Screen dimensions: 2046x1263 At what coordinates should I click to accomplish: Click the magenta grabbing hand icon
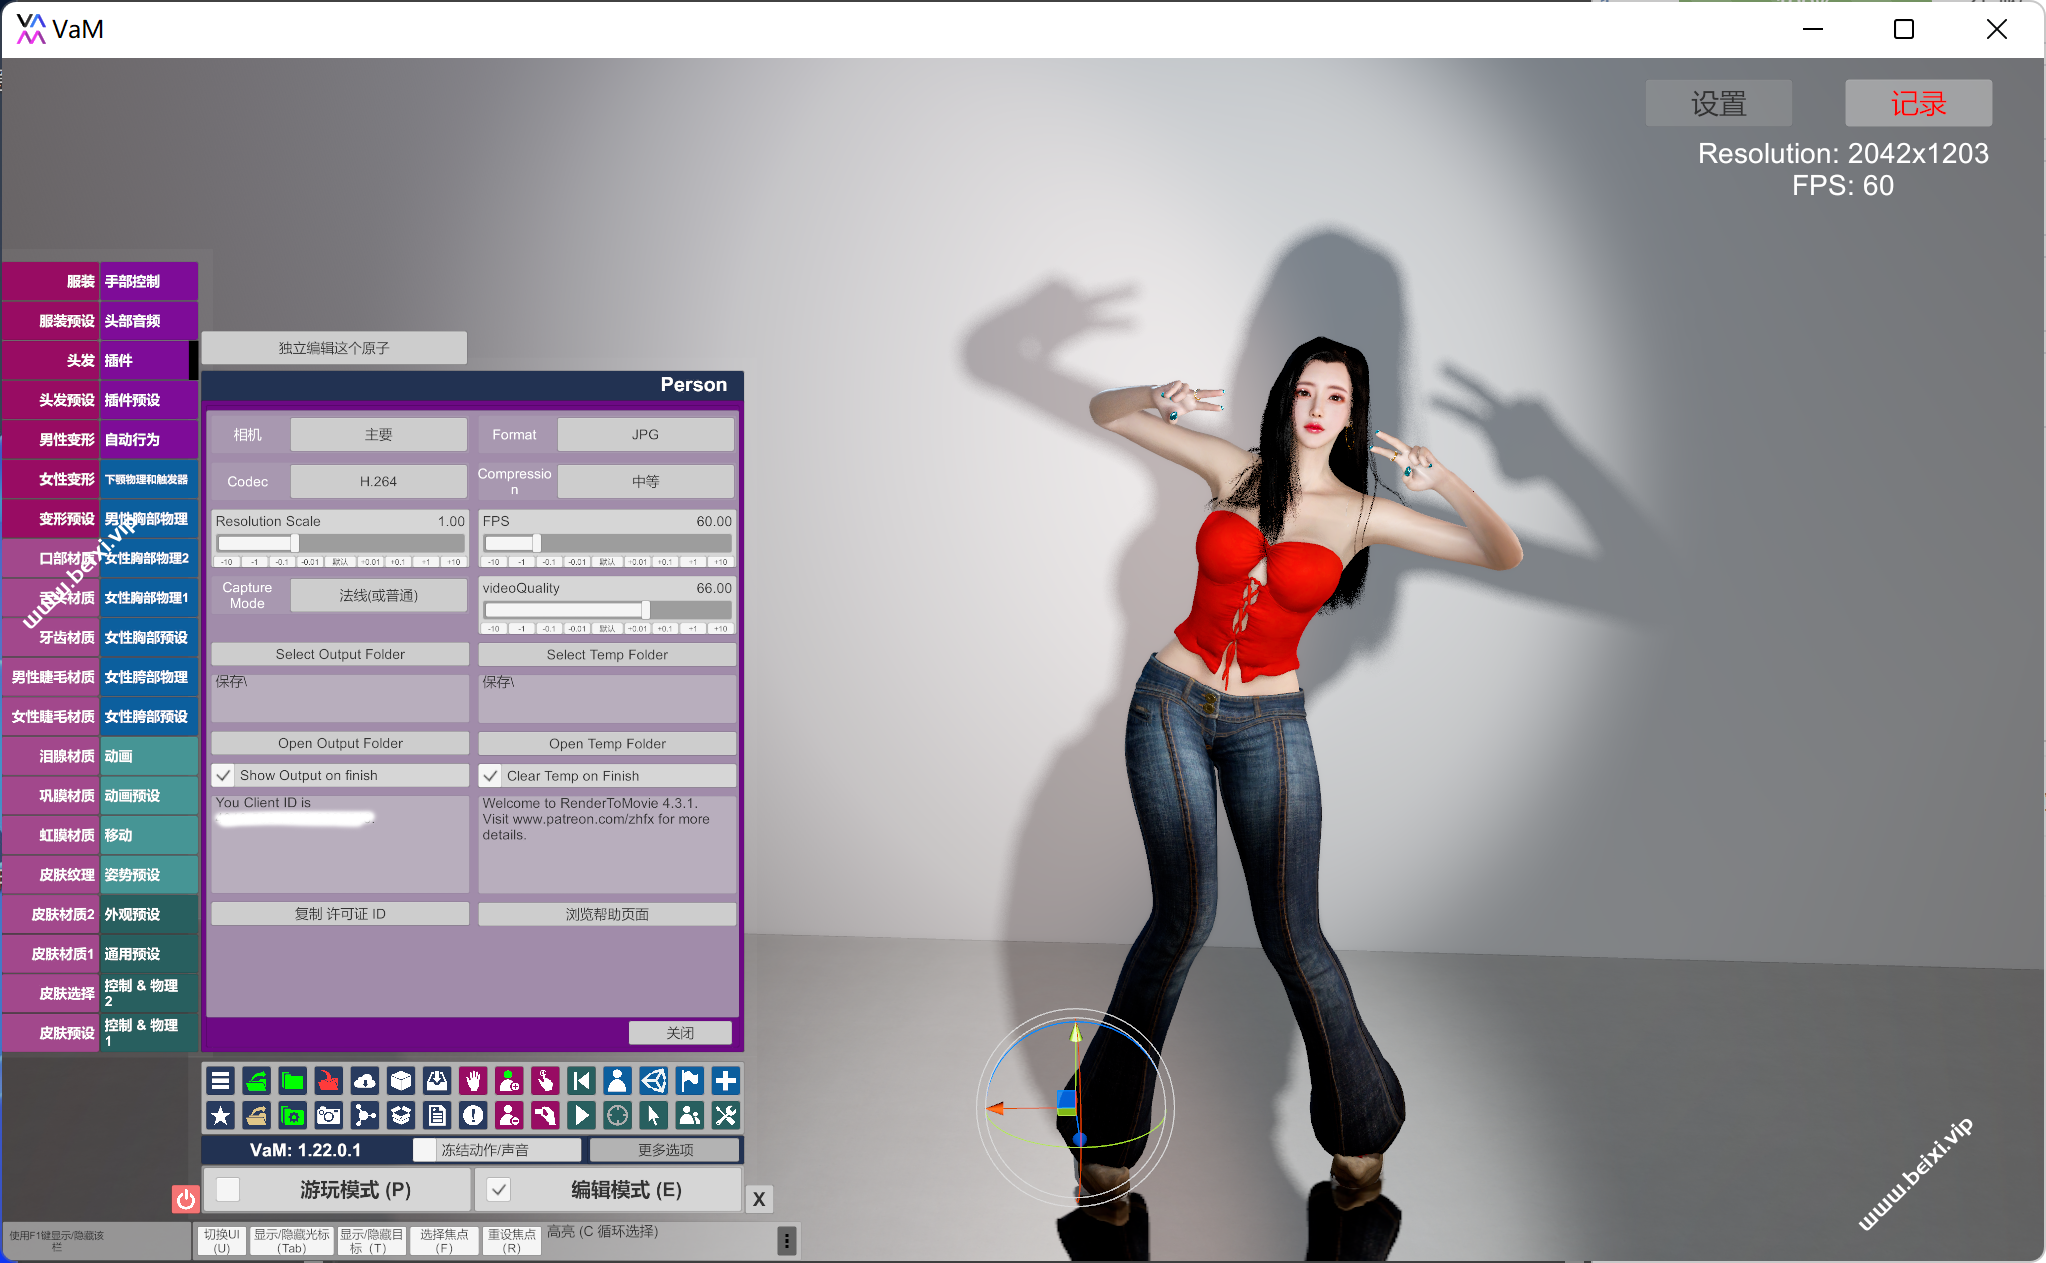click(x=545, y=1116)
